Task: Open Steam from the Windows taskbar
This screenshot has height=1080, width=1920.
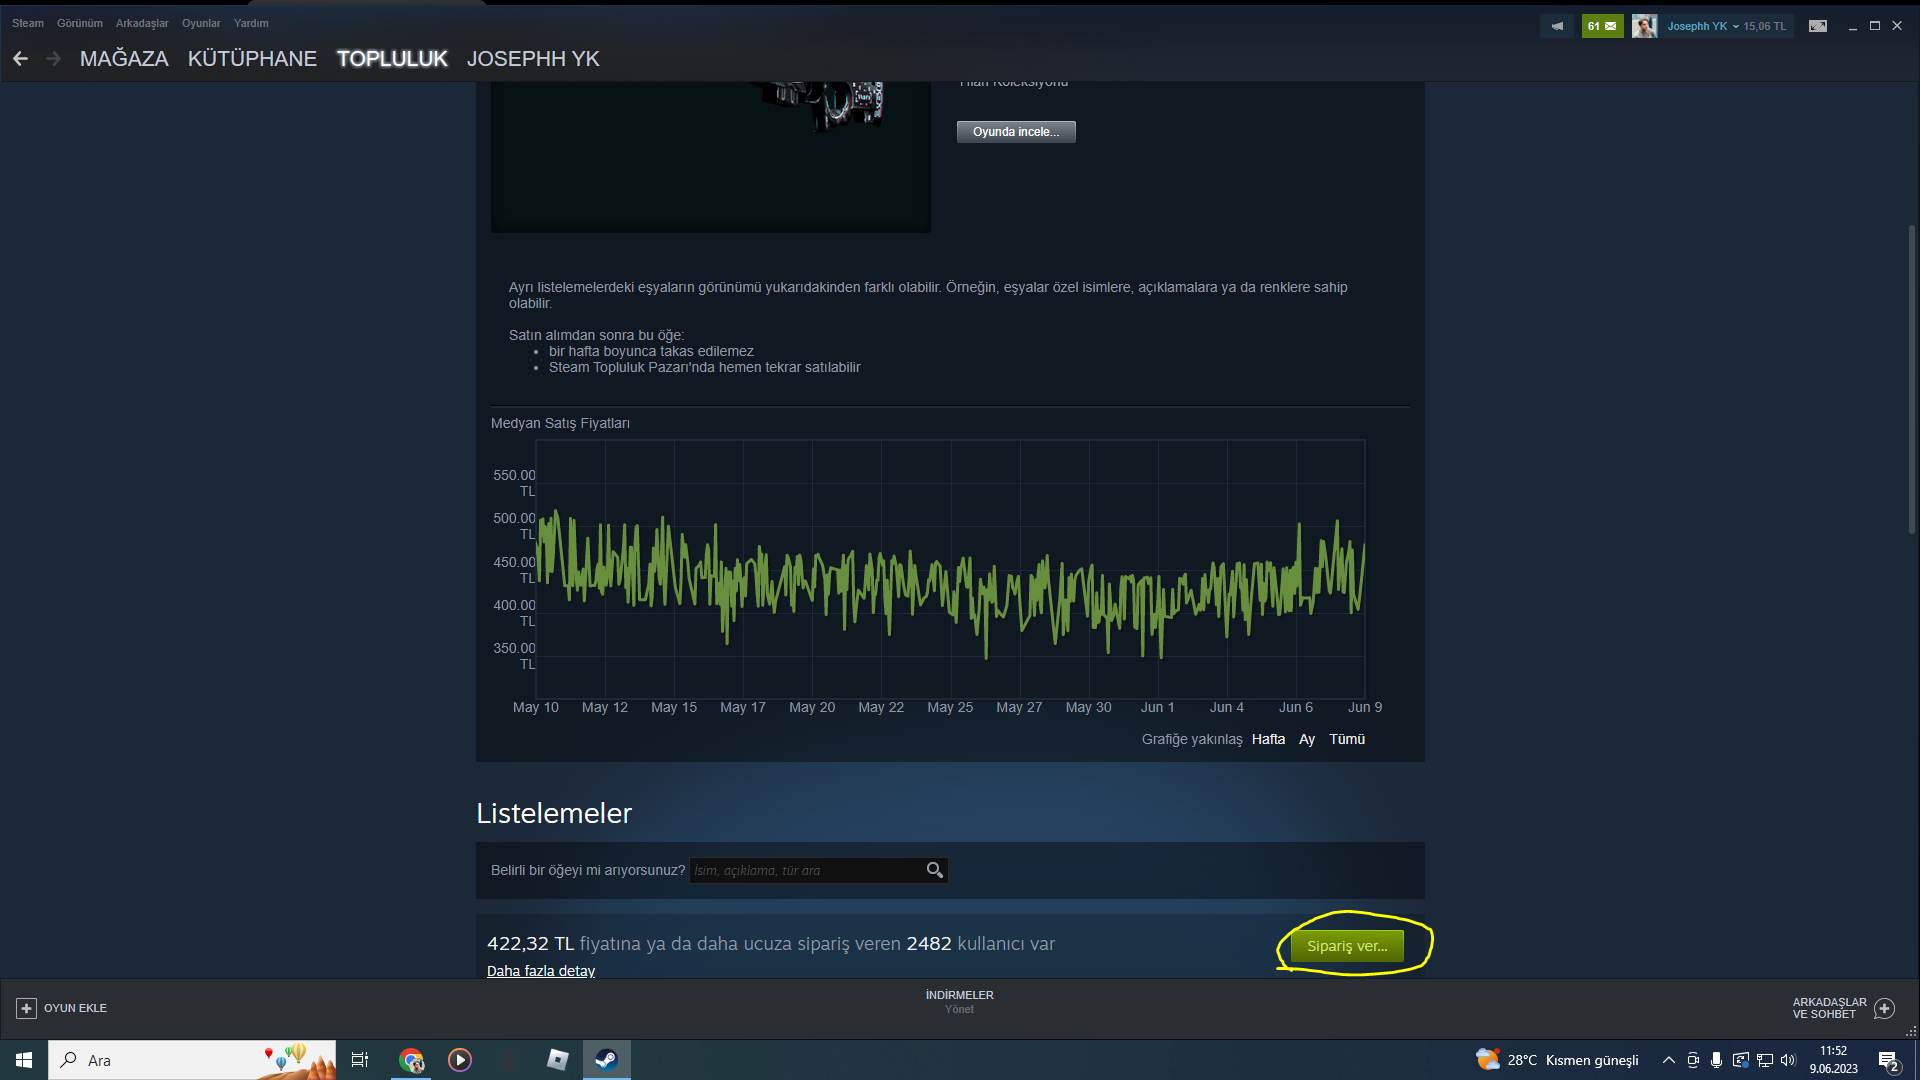Action: (x=606, y=1060)
